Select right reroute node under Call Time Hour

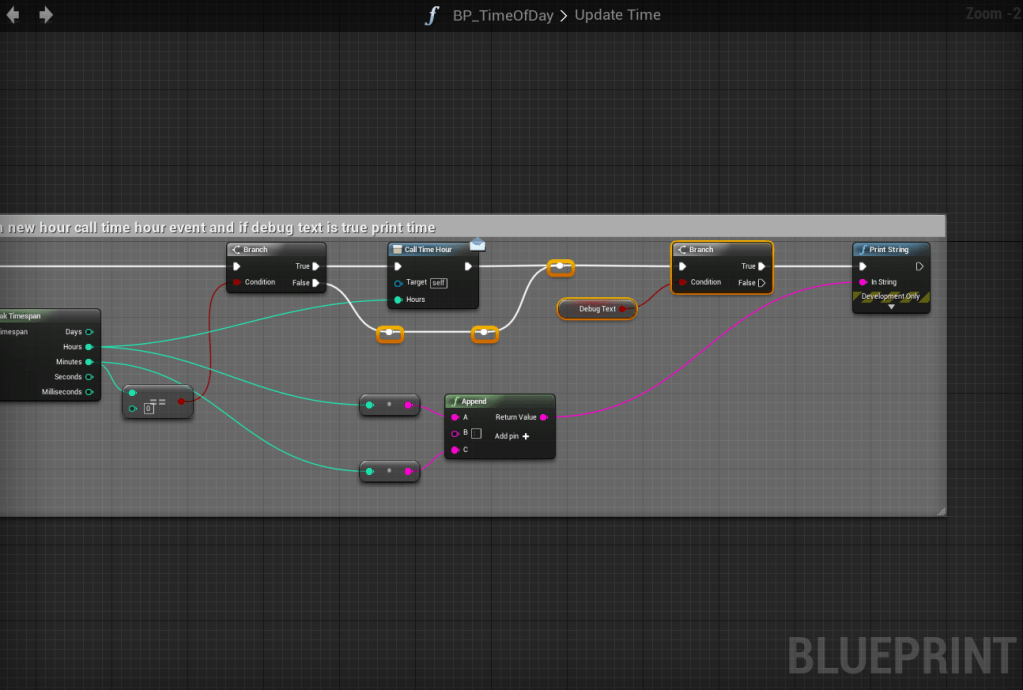click(484, 333)
